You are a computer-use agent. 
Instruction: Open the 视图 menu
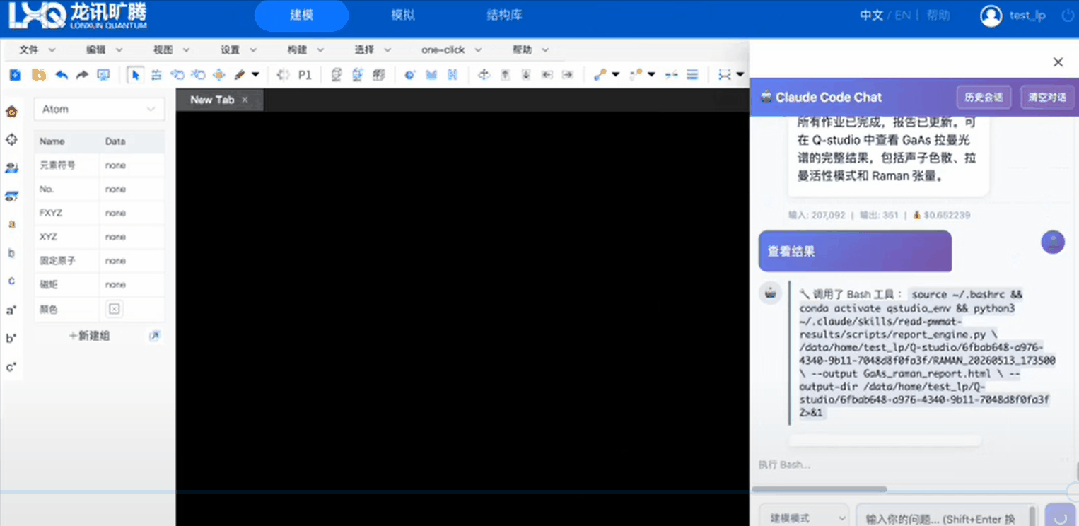pos(171,50)
